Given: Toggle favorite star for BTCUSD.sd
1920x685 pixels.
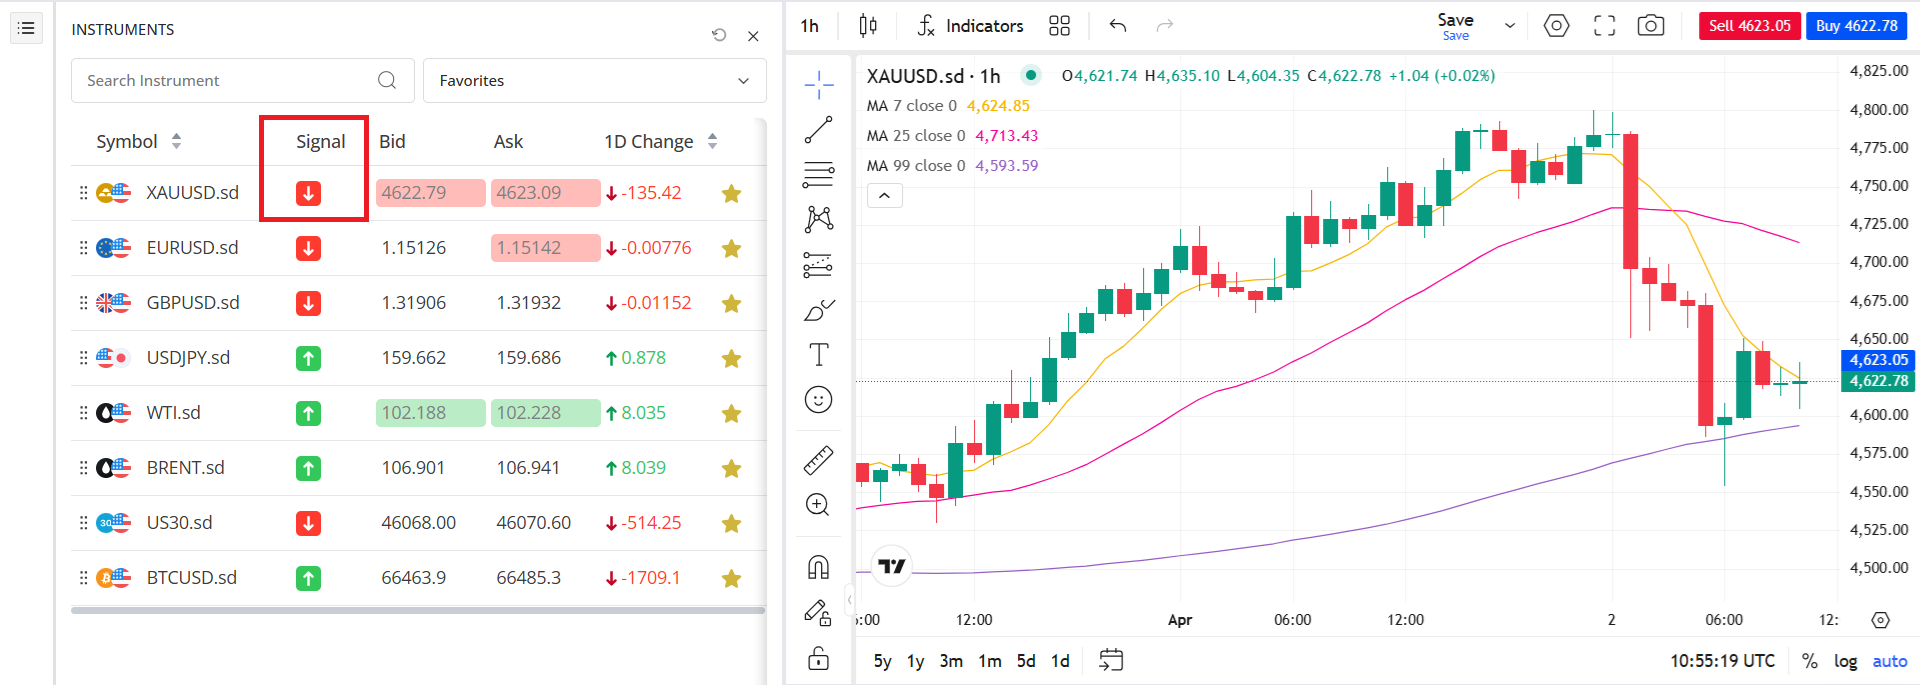Looking at the screenshot, I should click(x=732, y=578).
